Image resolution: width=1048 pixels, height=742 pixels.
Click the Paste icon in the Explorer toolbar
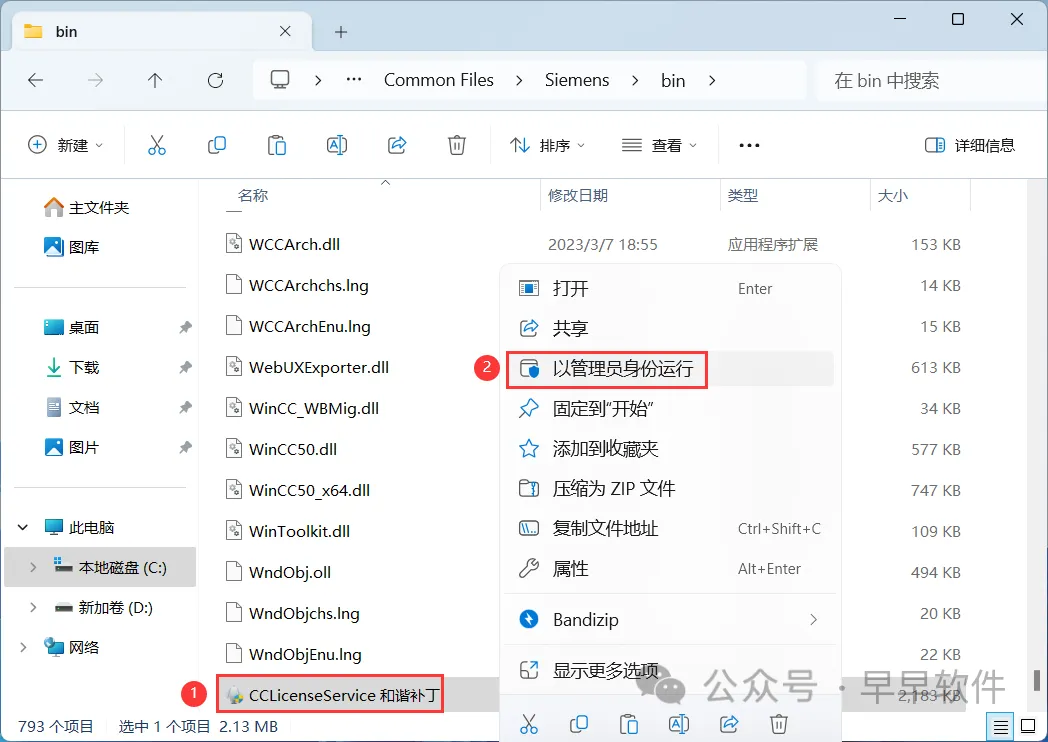(x=277, y=145)
